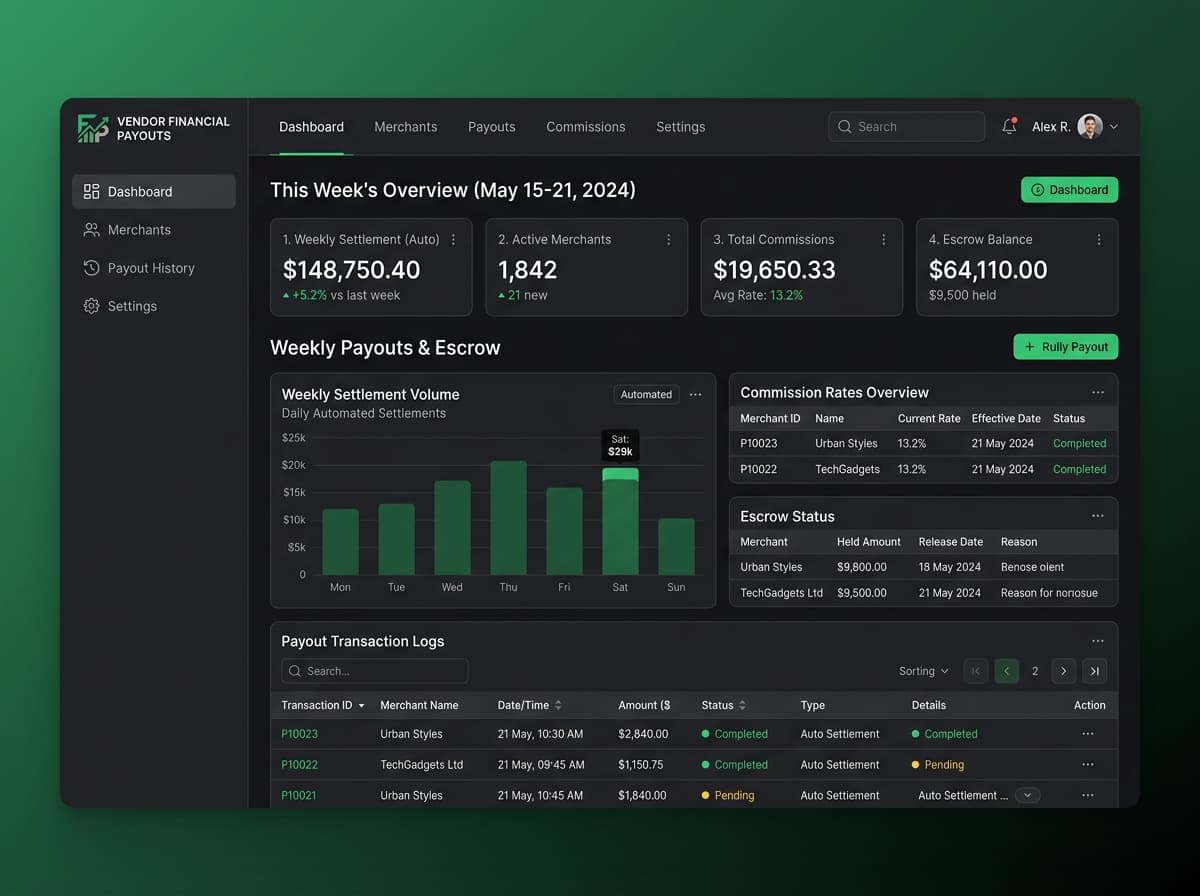Open action menu for P10023 row

[1088, 734]
